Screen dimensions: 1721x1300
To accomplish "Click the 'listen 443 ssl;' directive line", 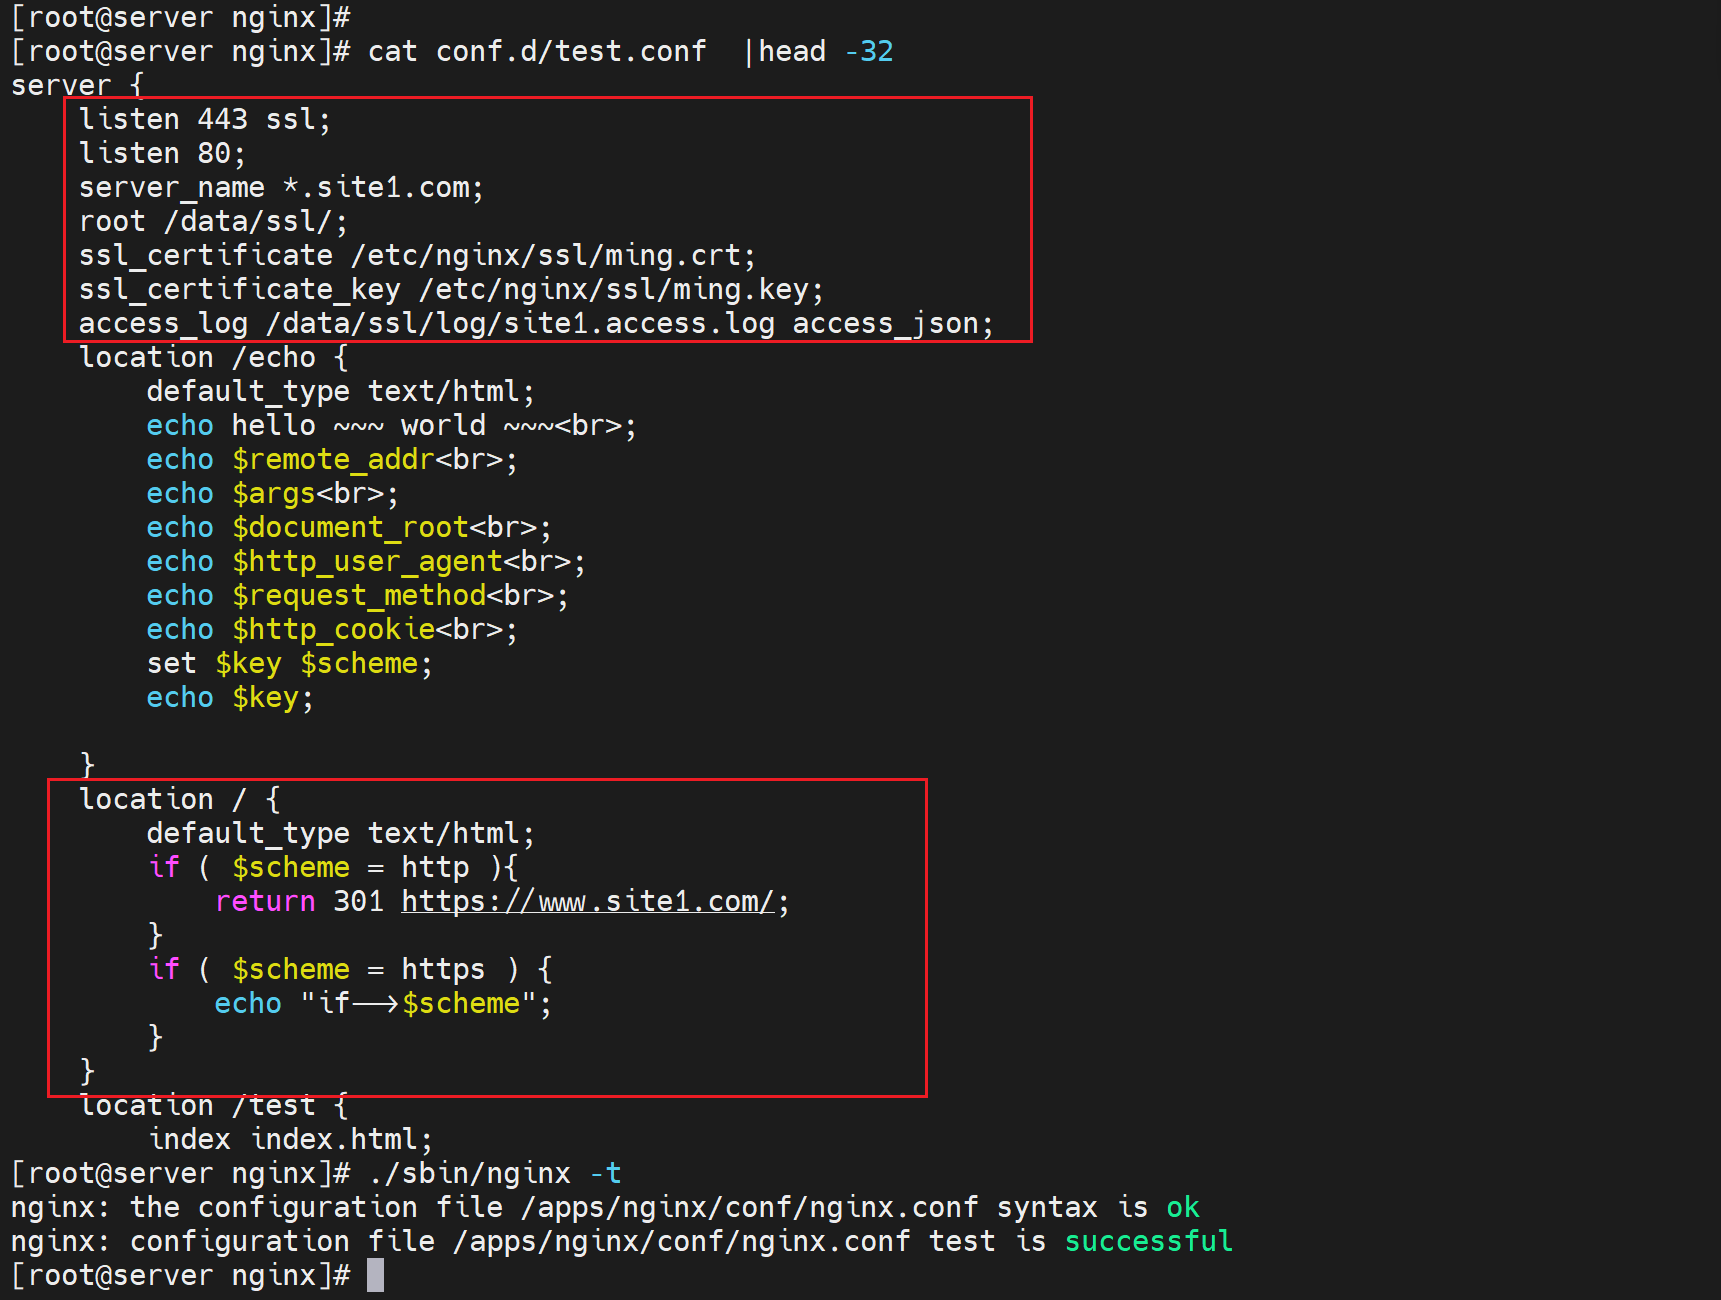I will [204, 120].
